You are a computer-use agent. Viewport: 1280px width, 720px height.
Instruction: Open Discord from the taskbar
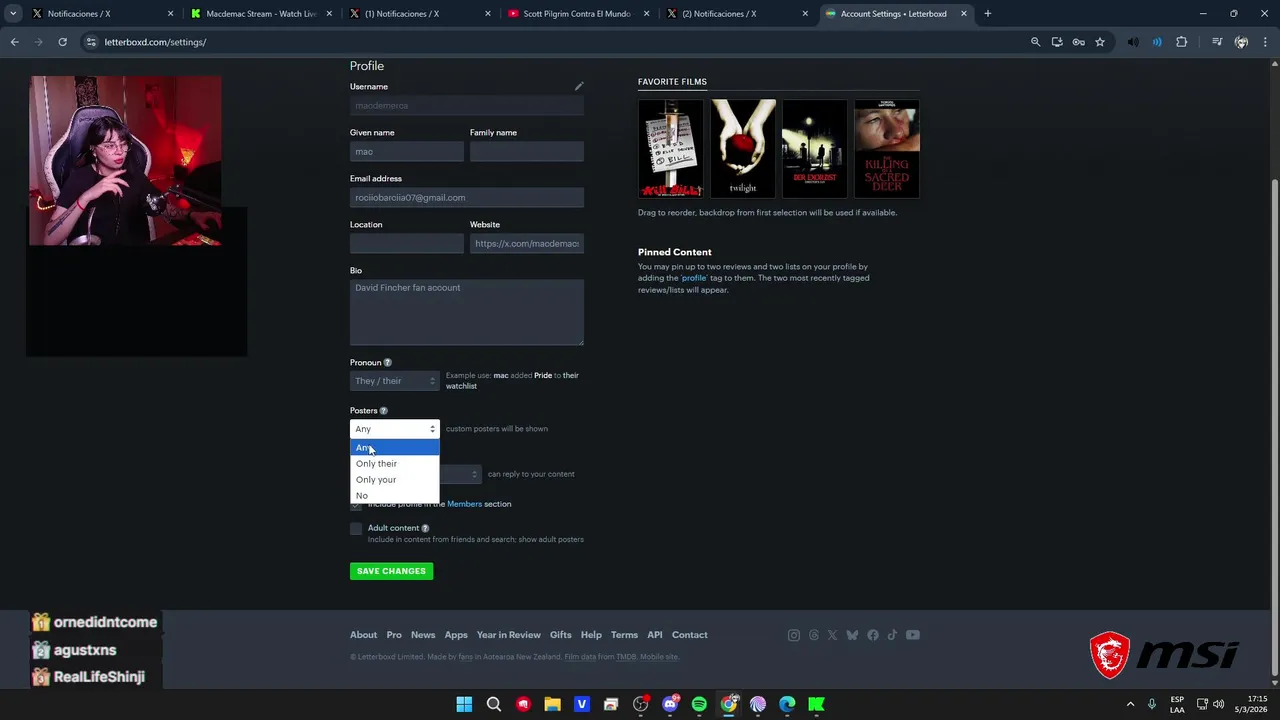[x=670, y=704]
